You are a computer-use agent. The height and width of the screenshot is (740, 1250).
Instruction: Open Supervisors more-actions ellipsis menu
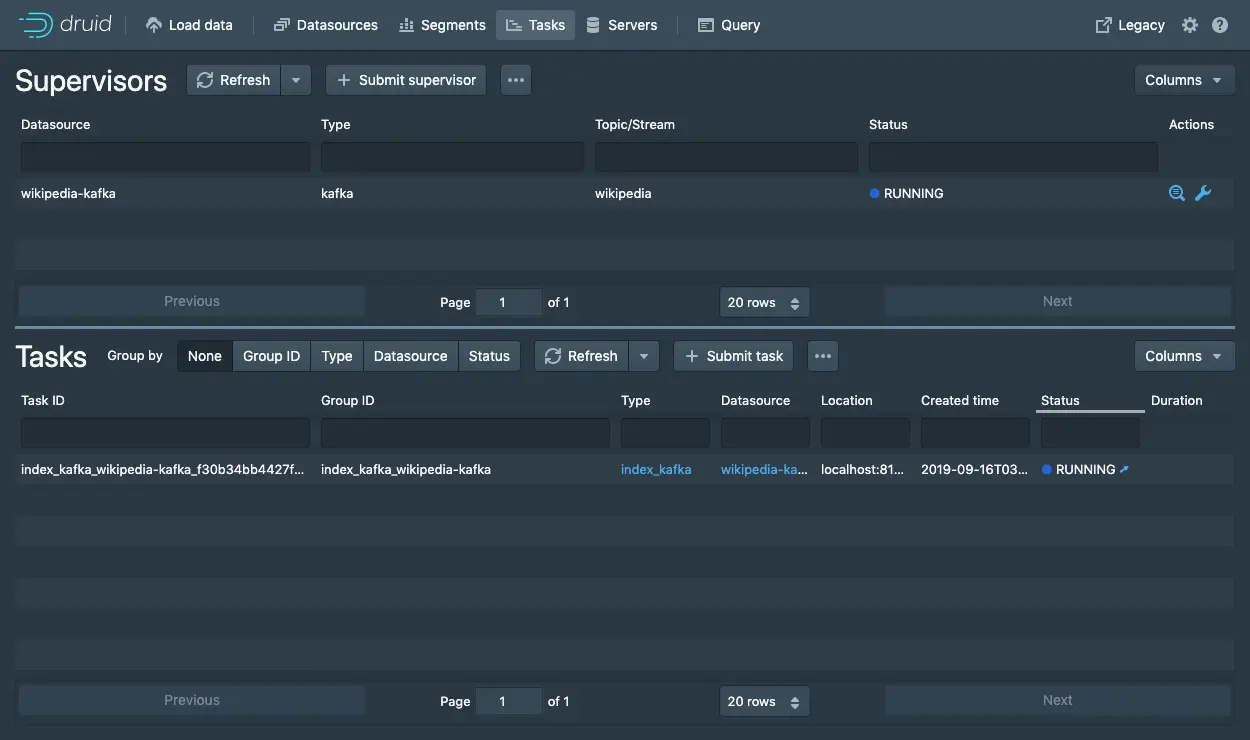[516, 80]
